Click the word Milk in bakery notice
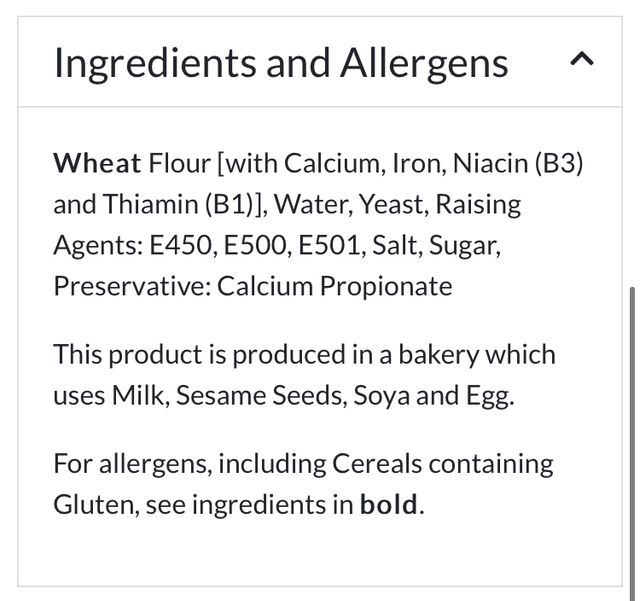This screenshot has width=640, height=601. 138,395
